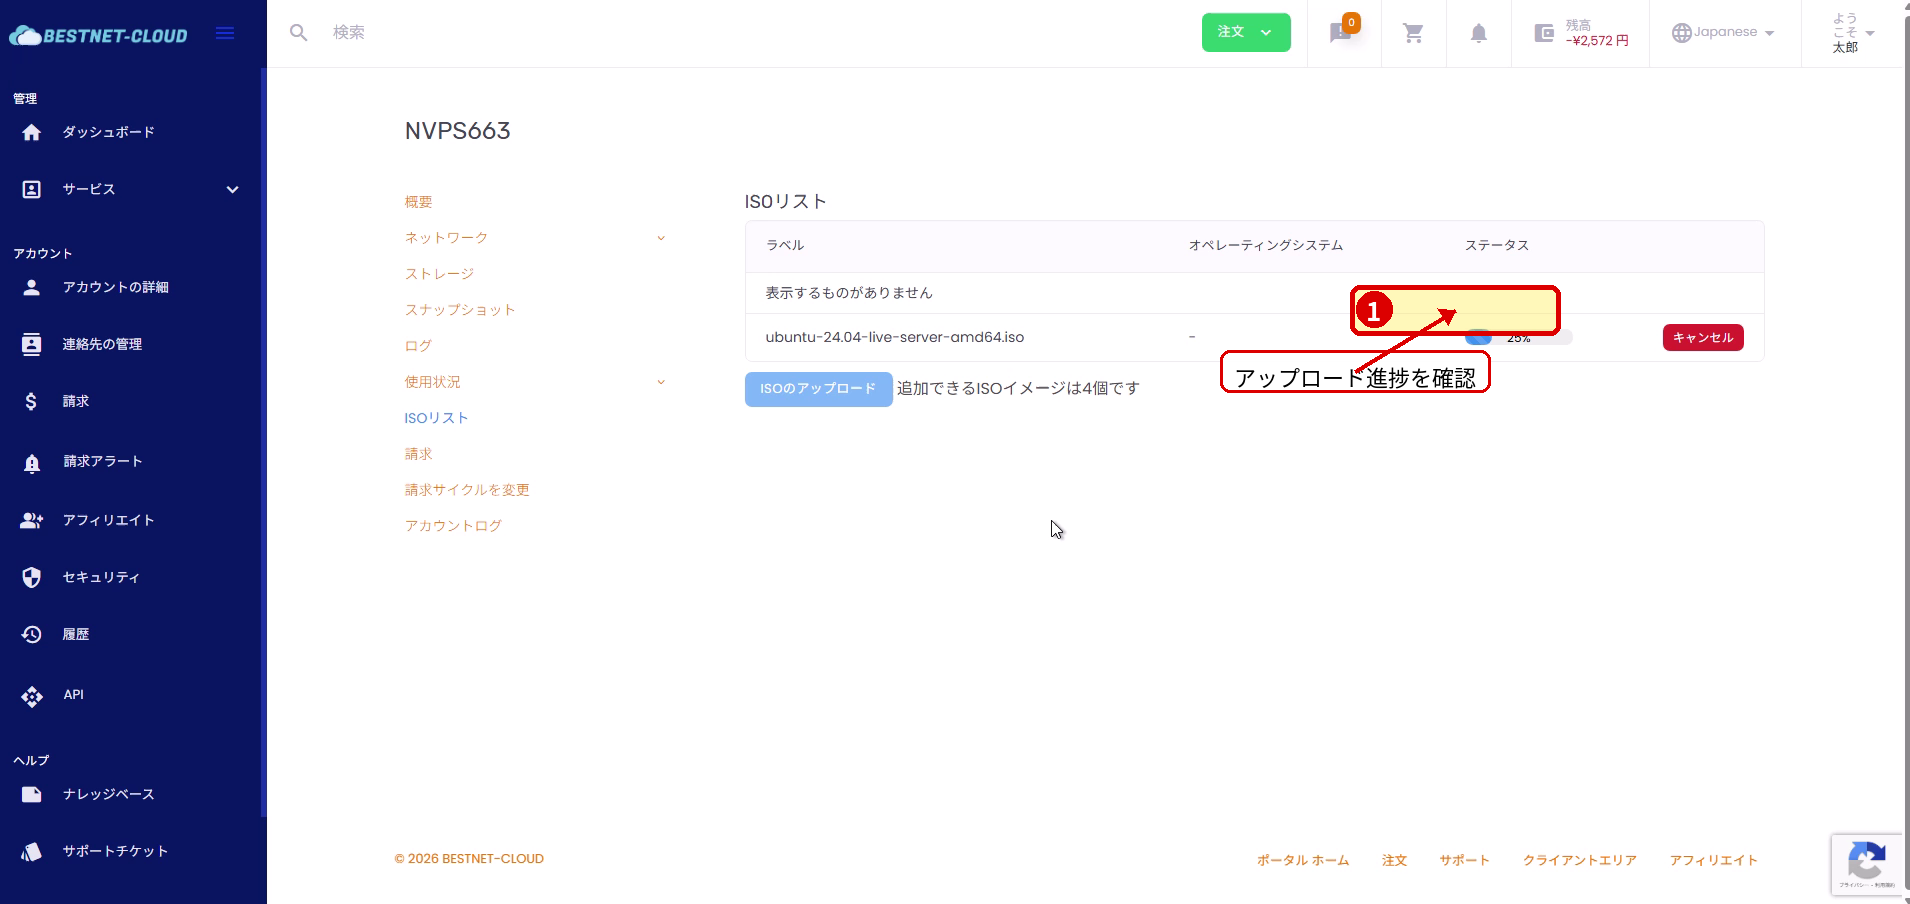Click the wallet balance icon
The width and height of the screenshot is (1910, 904).
point(1544,33)
